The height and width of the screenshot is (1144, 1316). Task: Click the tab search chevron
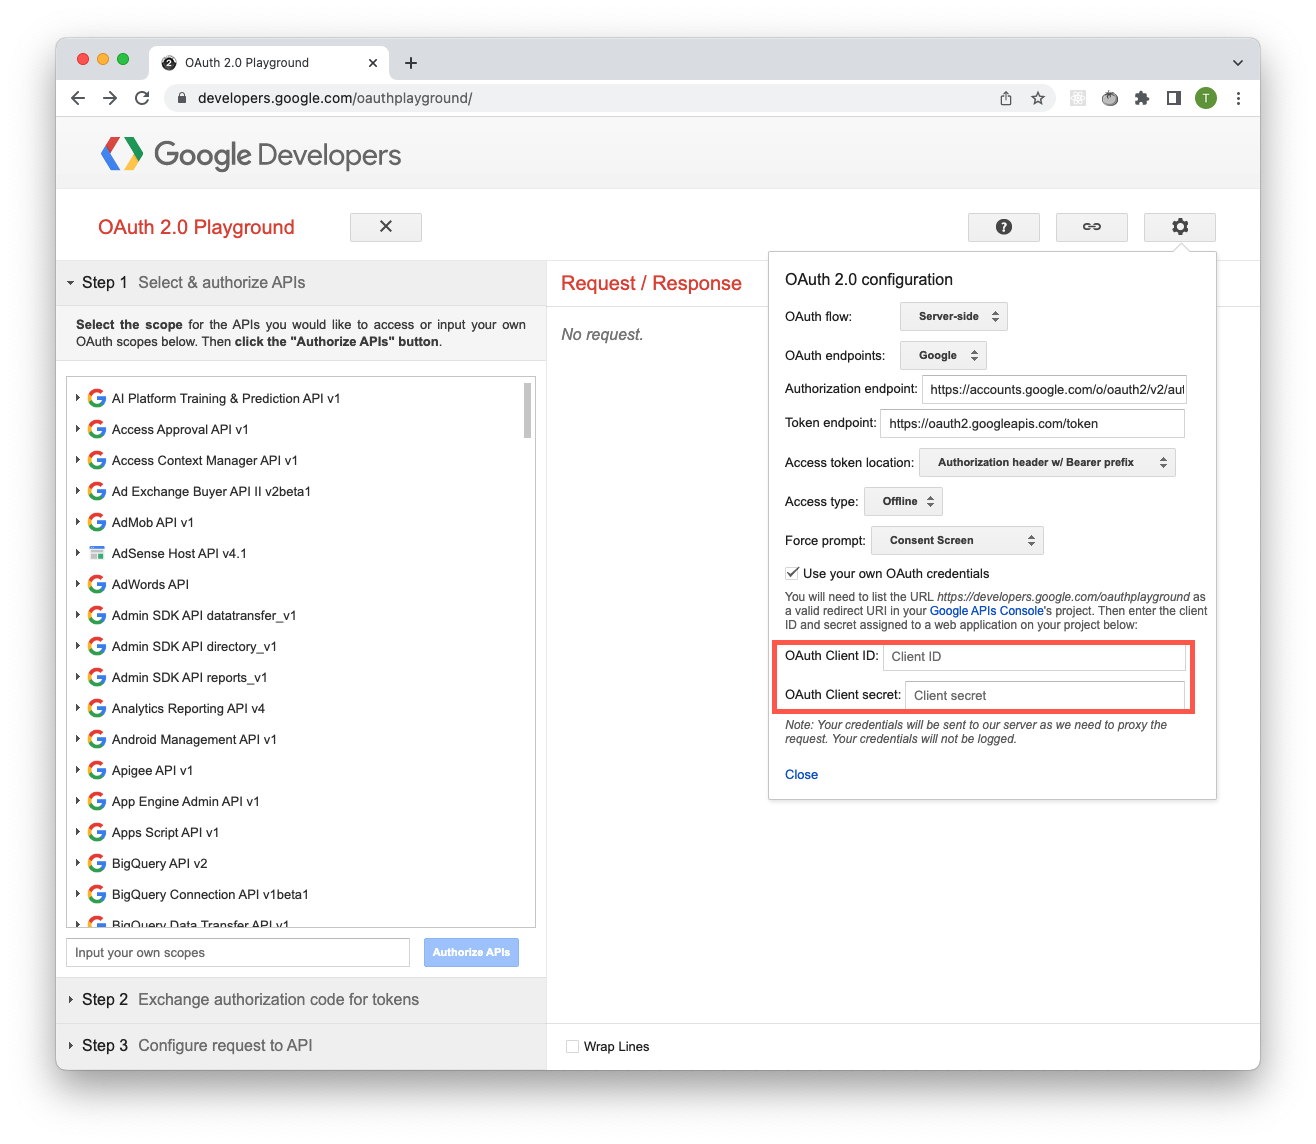[1238, 63]
